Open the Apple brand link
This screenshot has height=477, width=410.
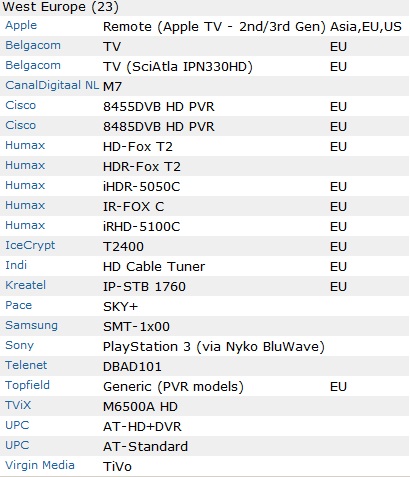tap(21, 26)
